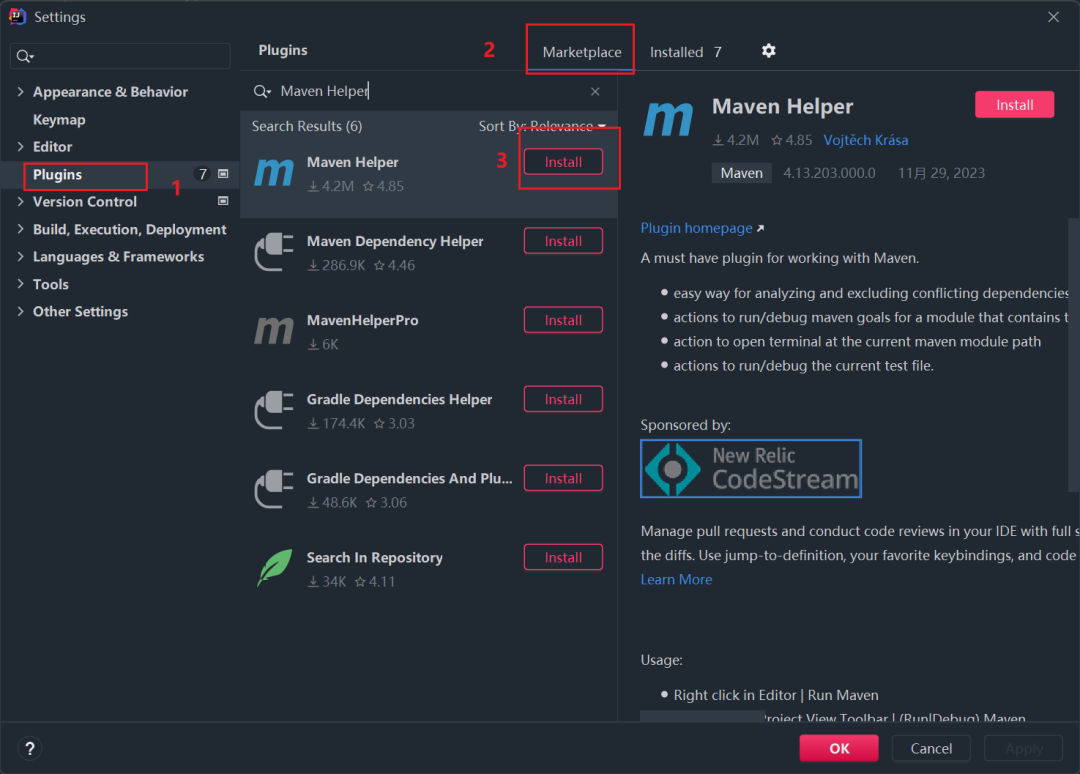Image resolution: width=1080 pixels, height=774 pixels.
Task: Click the JetBrains IDE logo in title bar
Action: pyautogui.click(x=17, y=17)
